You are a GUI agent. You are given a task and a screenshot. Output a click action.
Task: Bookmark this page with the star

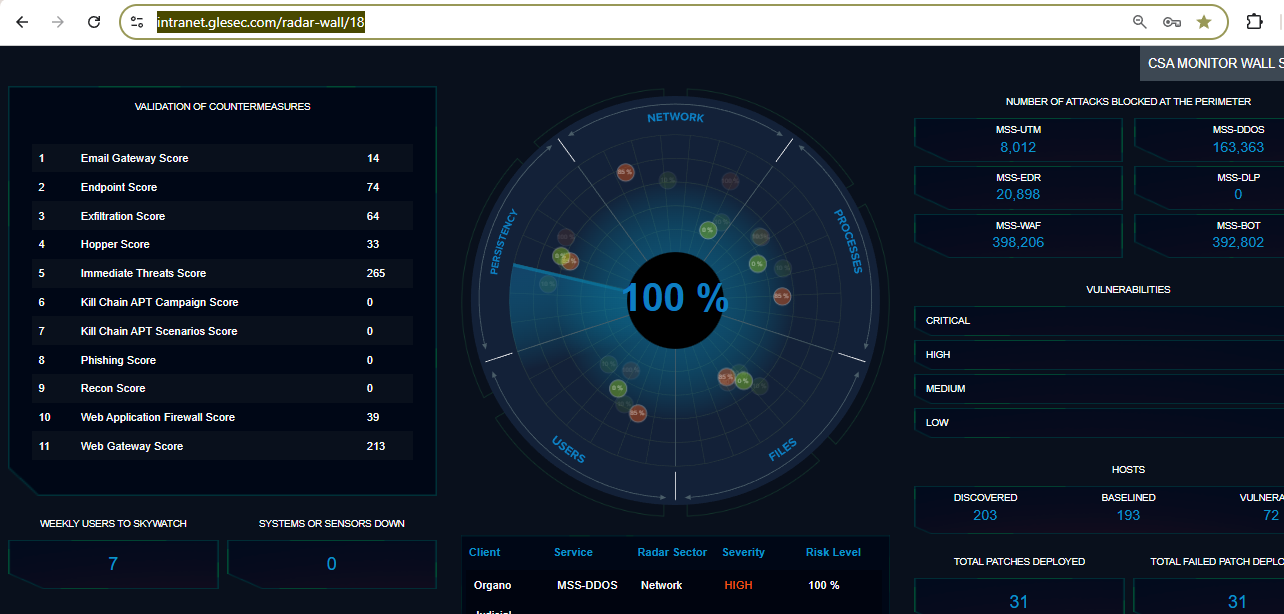(x=1204, y=22)
